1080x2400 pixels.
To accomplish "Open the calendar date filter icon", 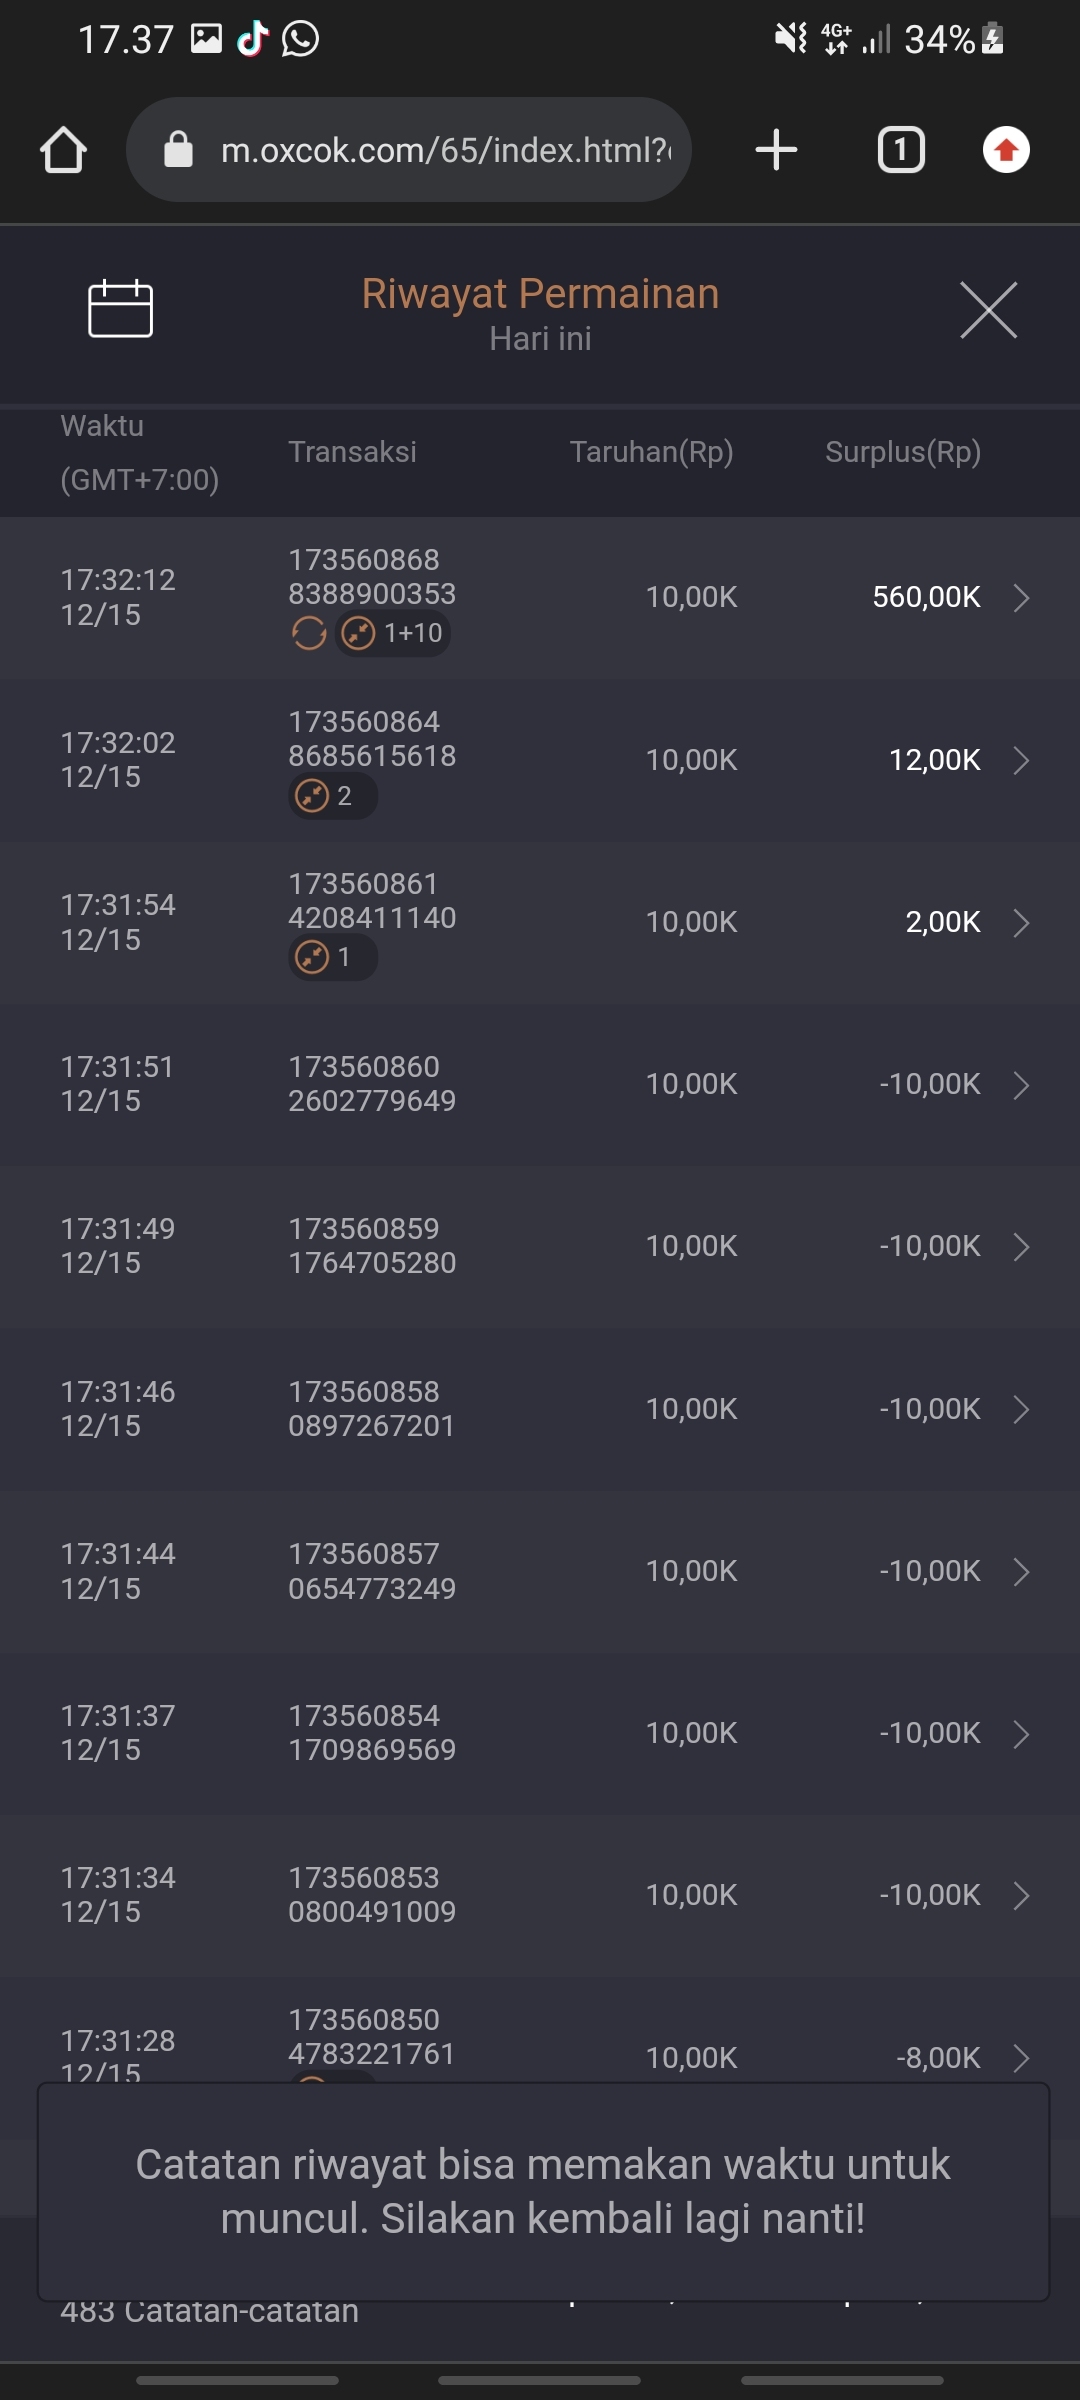I will click(120, 309).
